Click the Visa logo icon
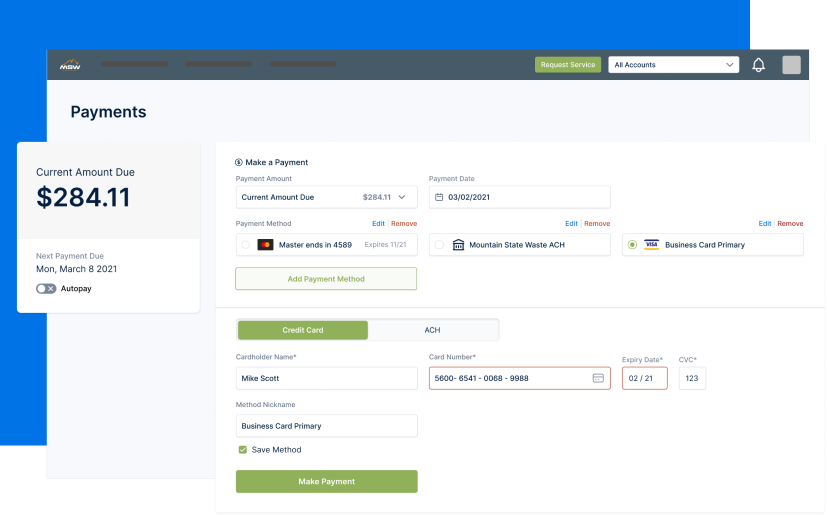This screenshot has height=515, width=827. click(x=651, y=245)
